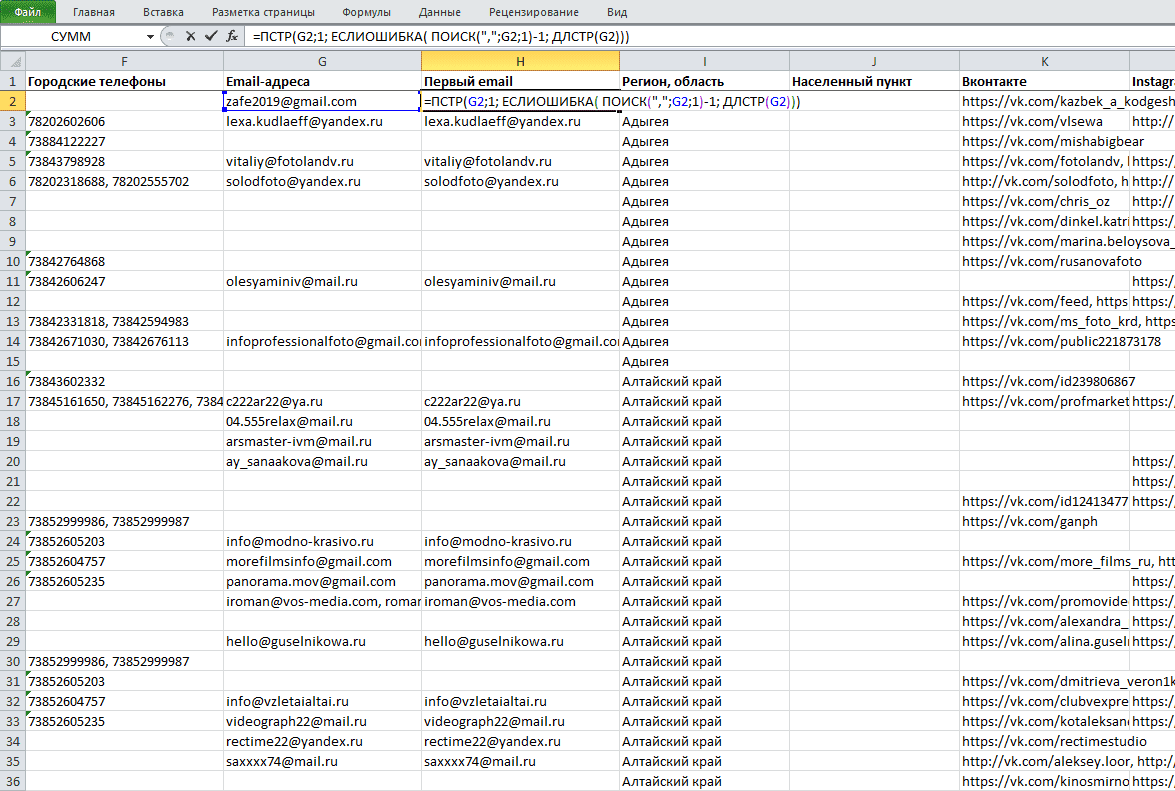Click link https://vk.com/public221873178
The image size is (1175, 791).
coord(1061,342)
